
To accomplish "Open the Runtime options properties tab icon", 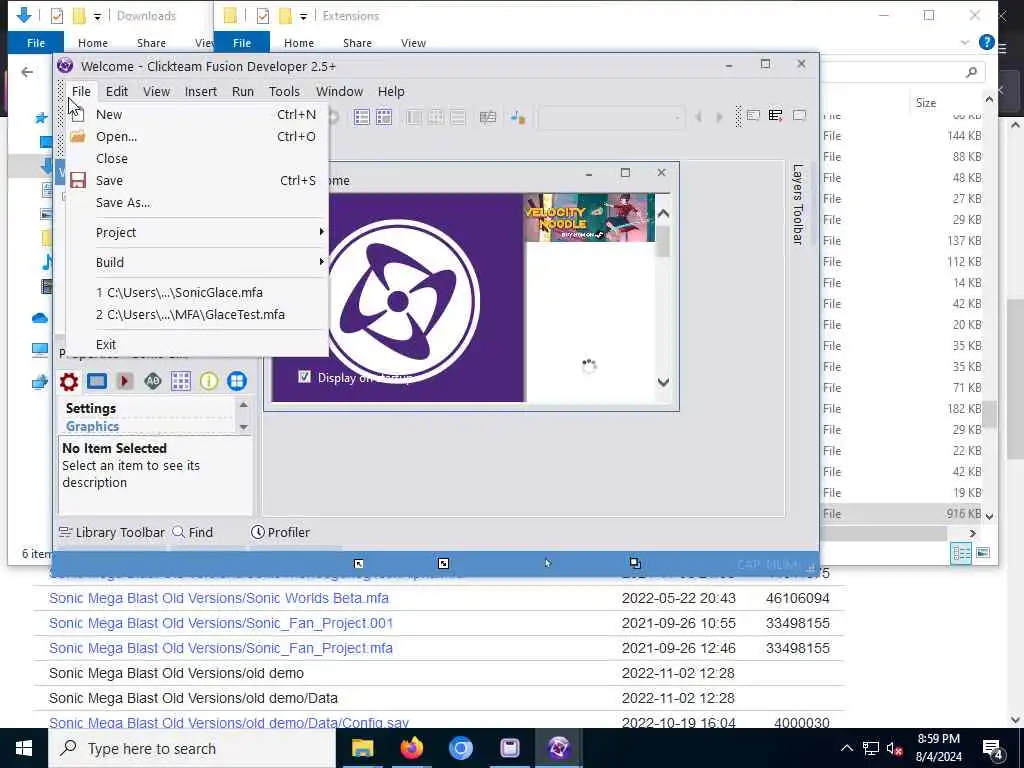I will [x=125, y=381].
